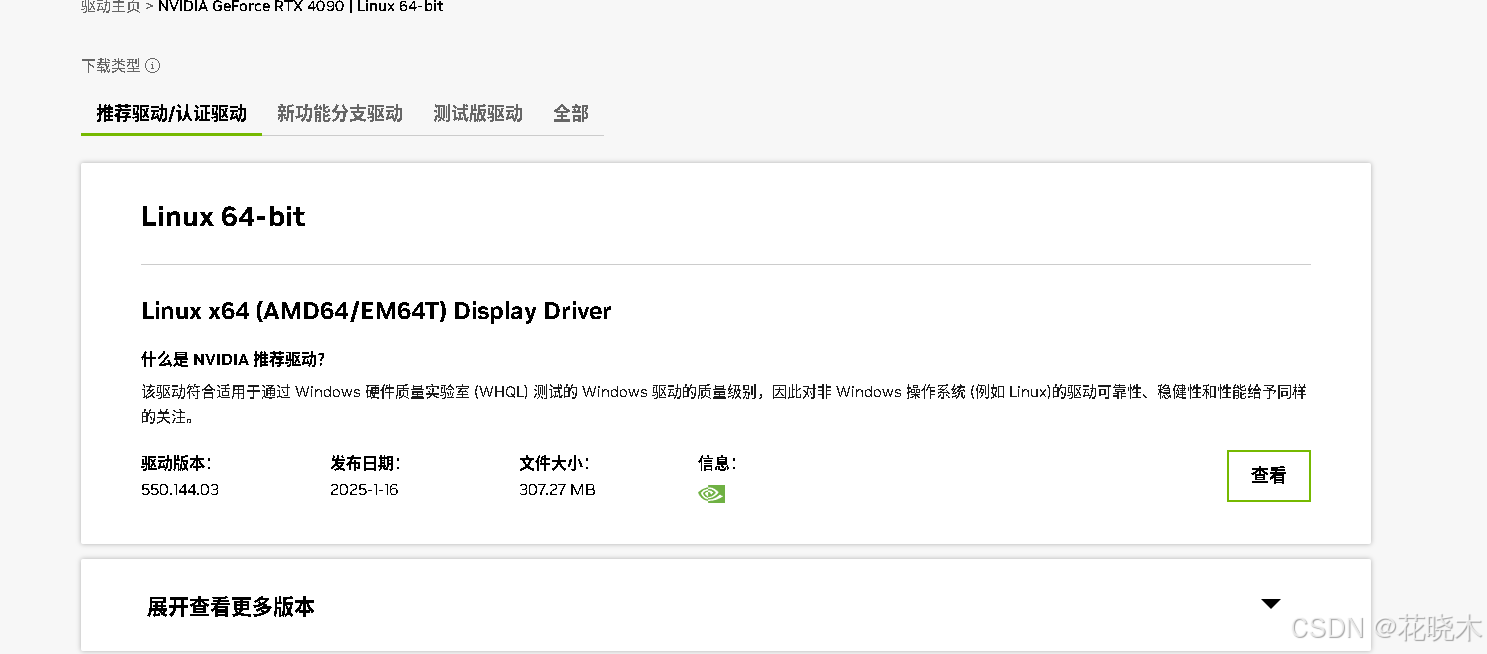
Task: Click the NVIDIA GeForce RTX 4090 breadcrumb text
Action: [x=251, y=7]
